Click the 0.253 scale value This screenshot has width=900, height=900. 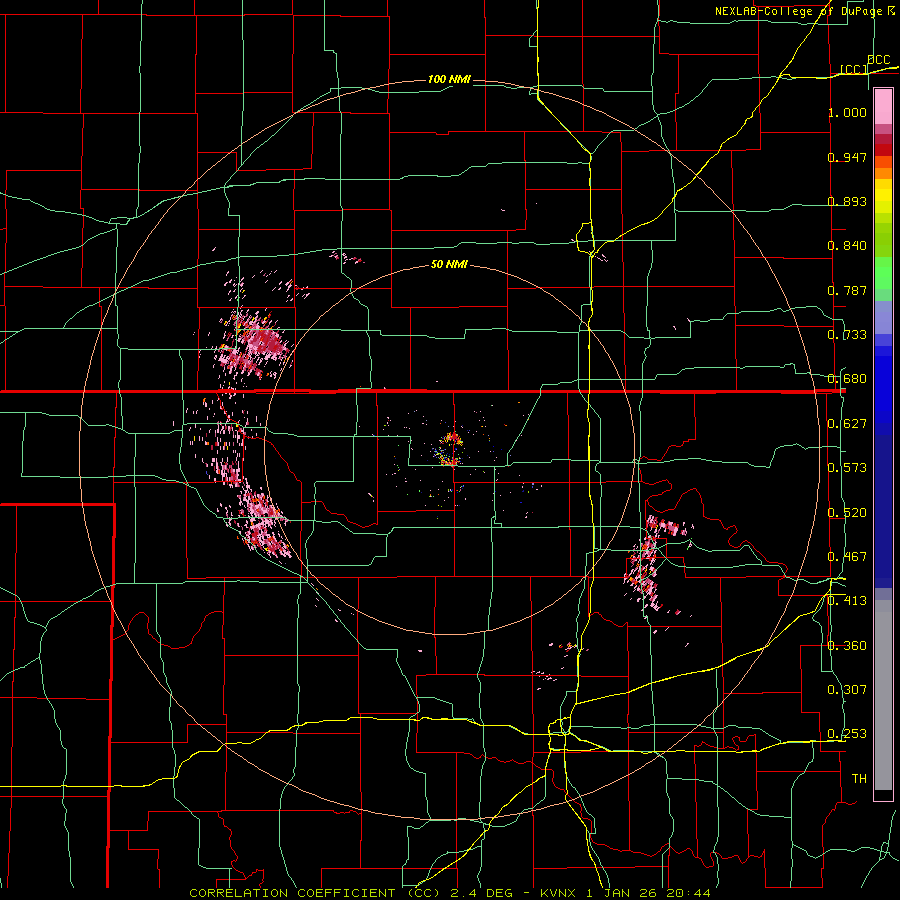[847, 734]
